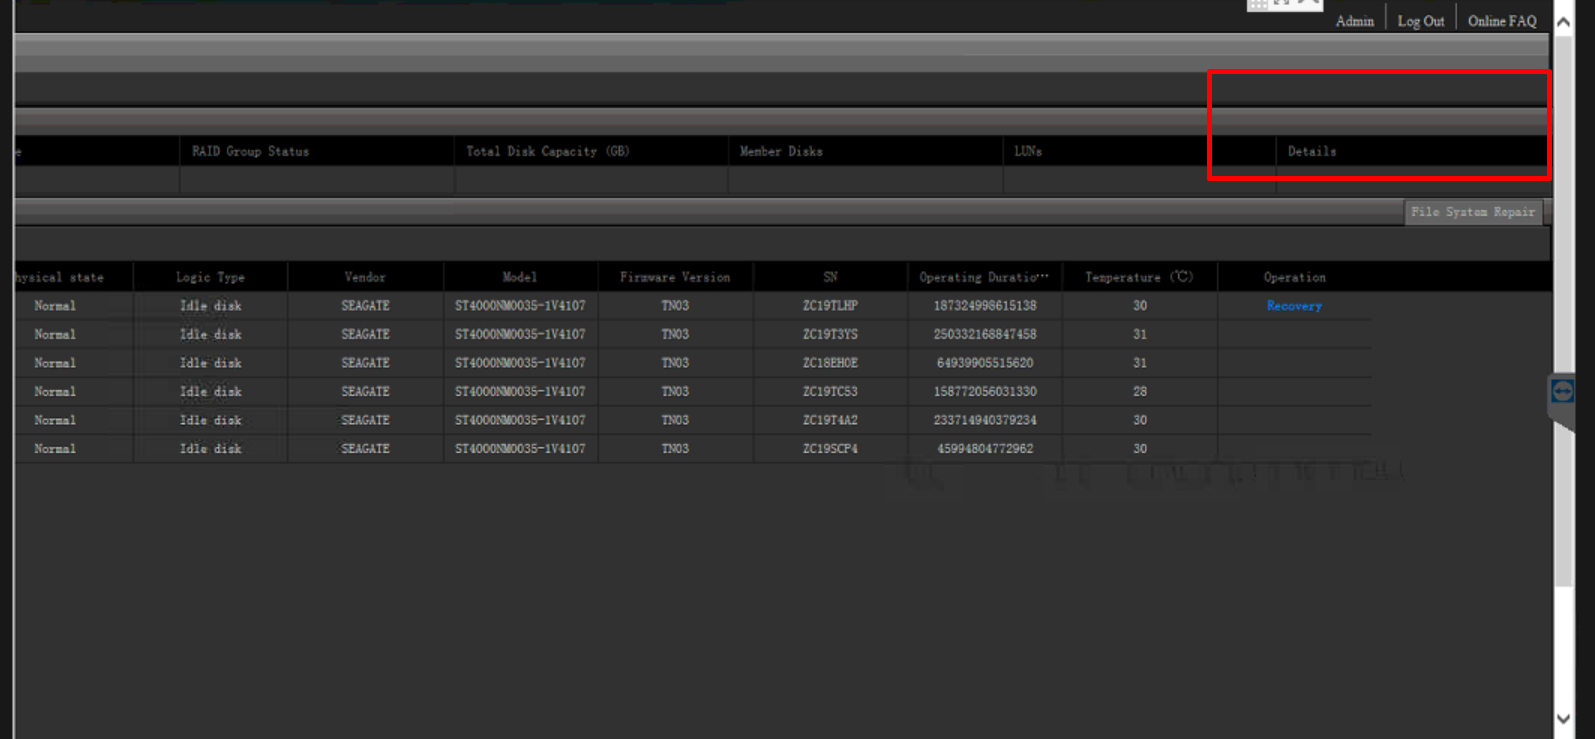The width and height of the screenshot is (1595, 739).
Task: Click Recovery for disk ZC19TLHP
Action: tap(1294, 306)
